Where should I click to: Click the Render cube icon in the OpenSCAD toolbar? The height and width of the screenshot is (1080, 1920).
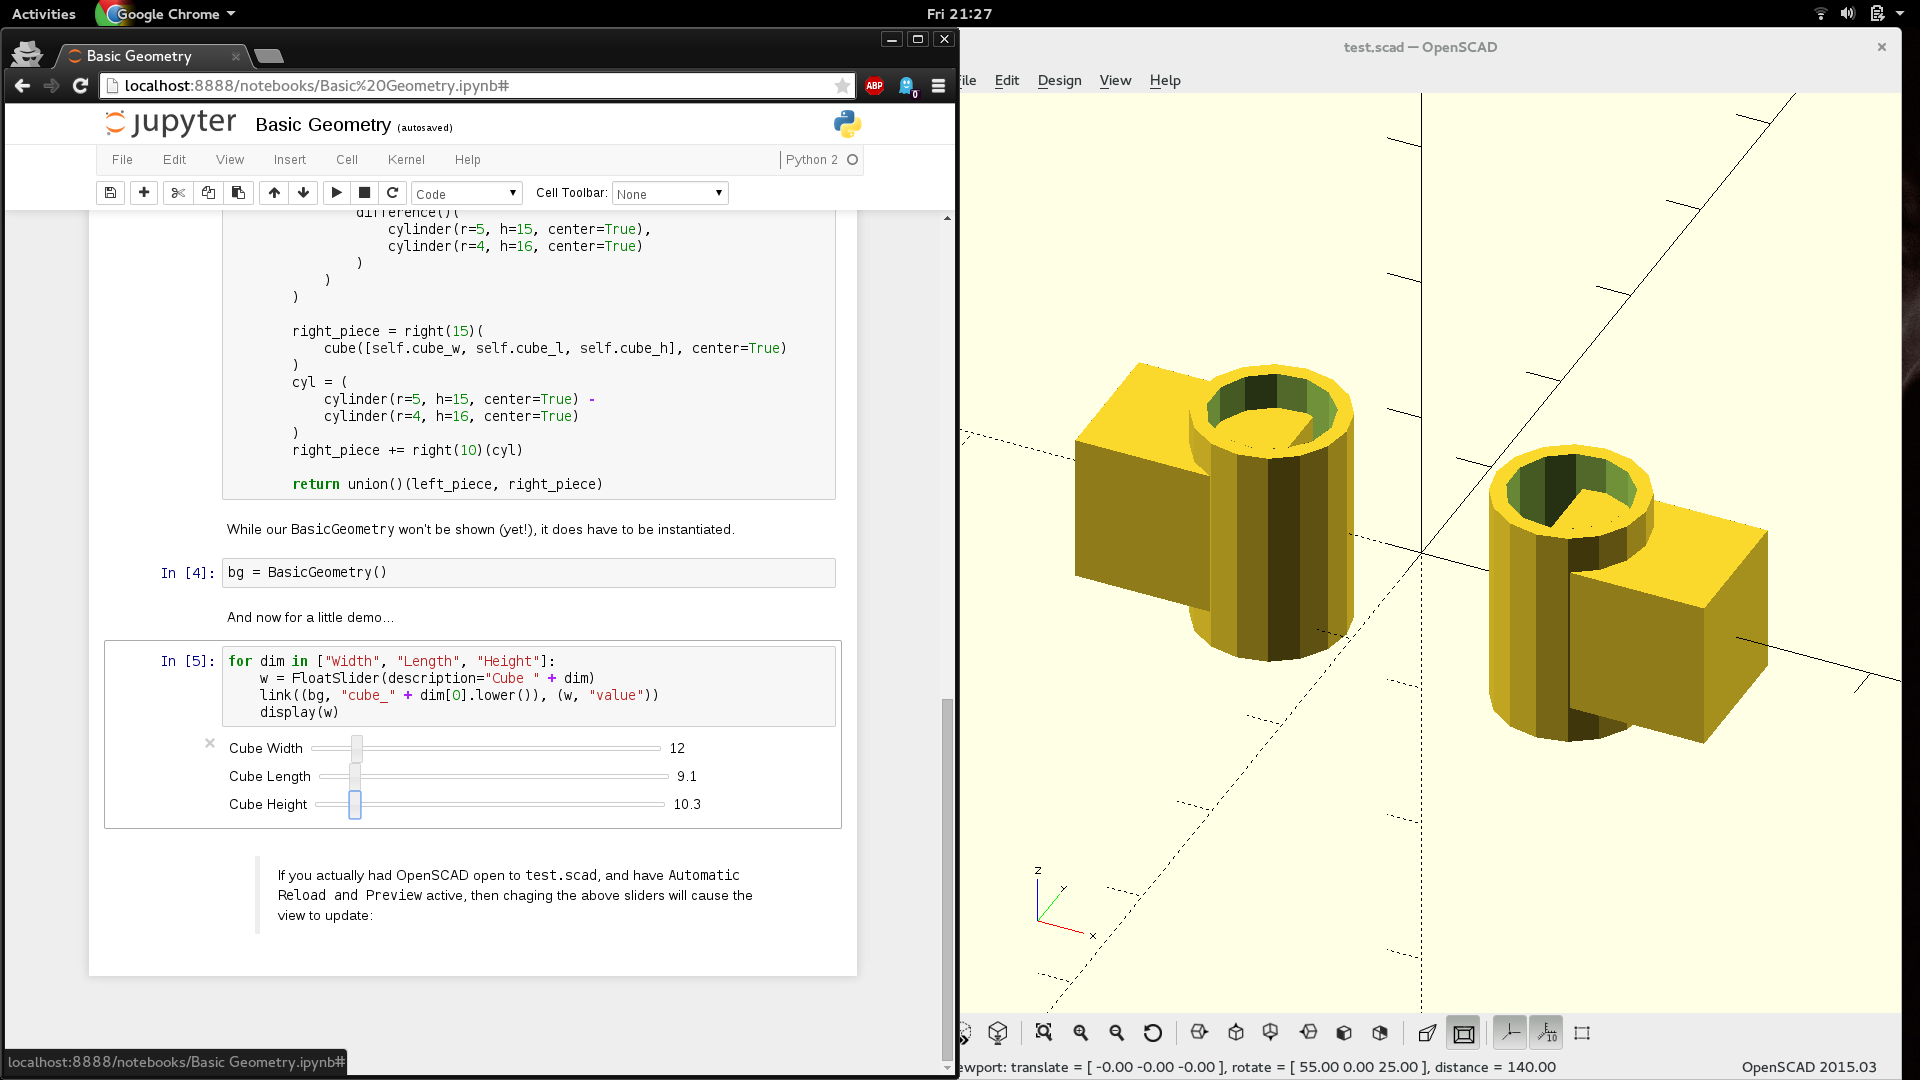(998, 1033)
